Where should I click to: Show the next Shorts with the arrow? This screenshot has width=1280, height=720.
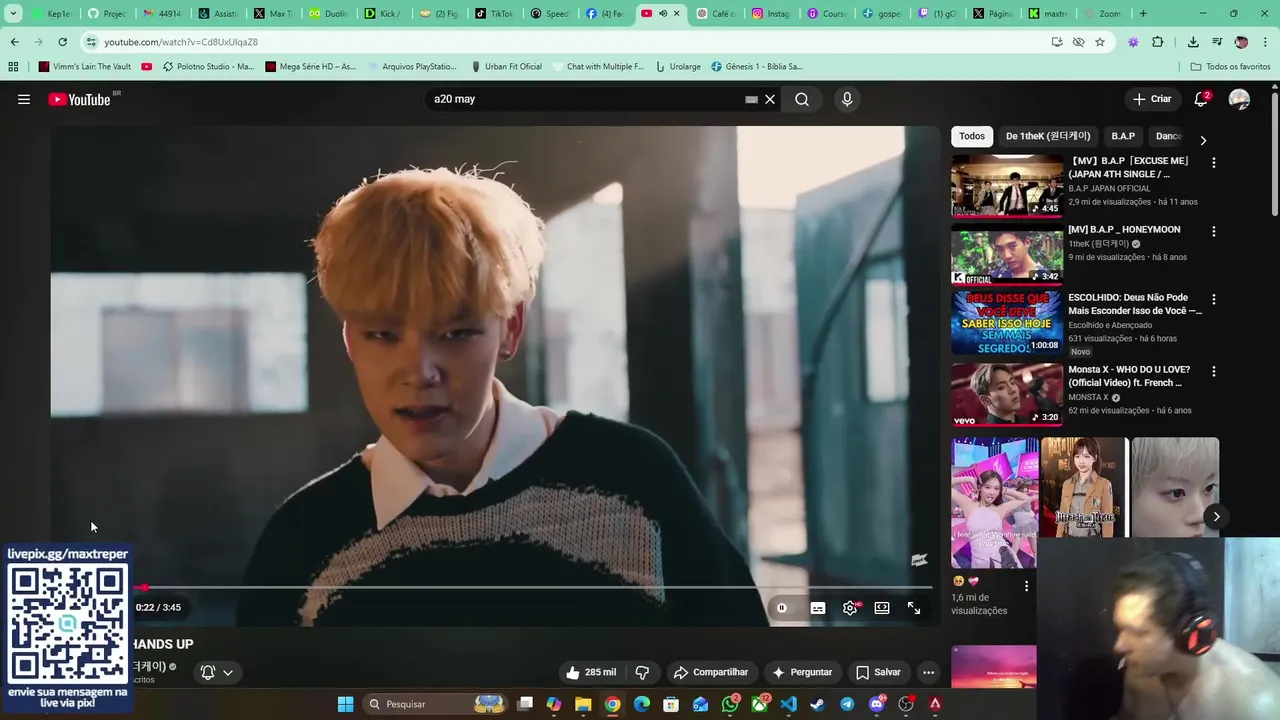point(1216,517)
